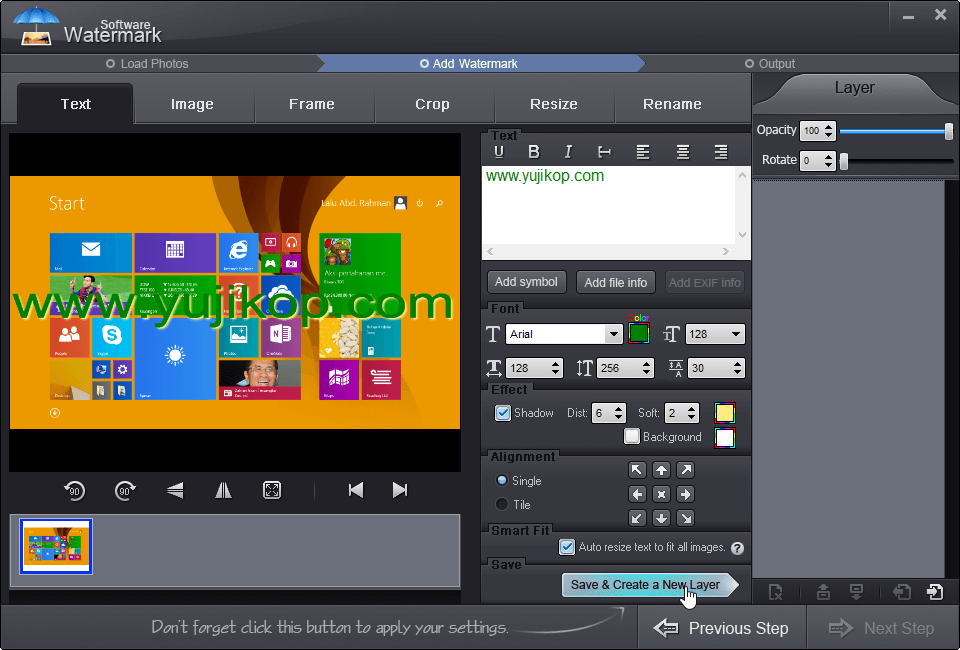Align watermark to top center
Viewport: 960px width, 650px height.
[x=661, y=470]
